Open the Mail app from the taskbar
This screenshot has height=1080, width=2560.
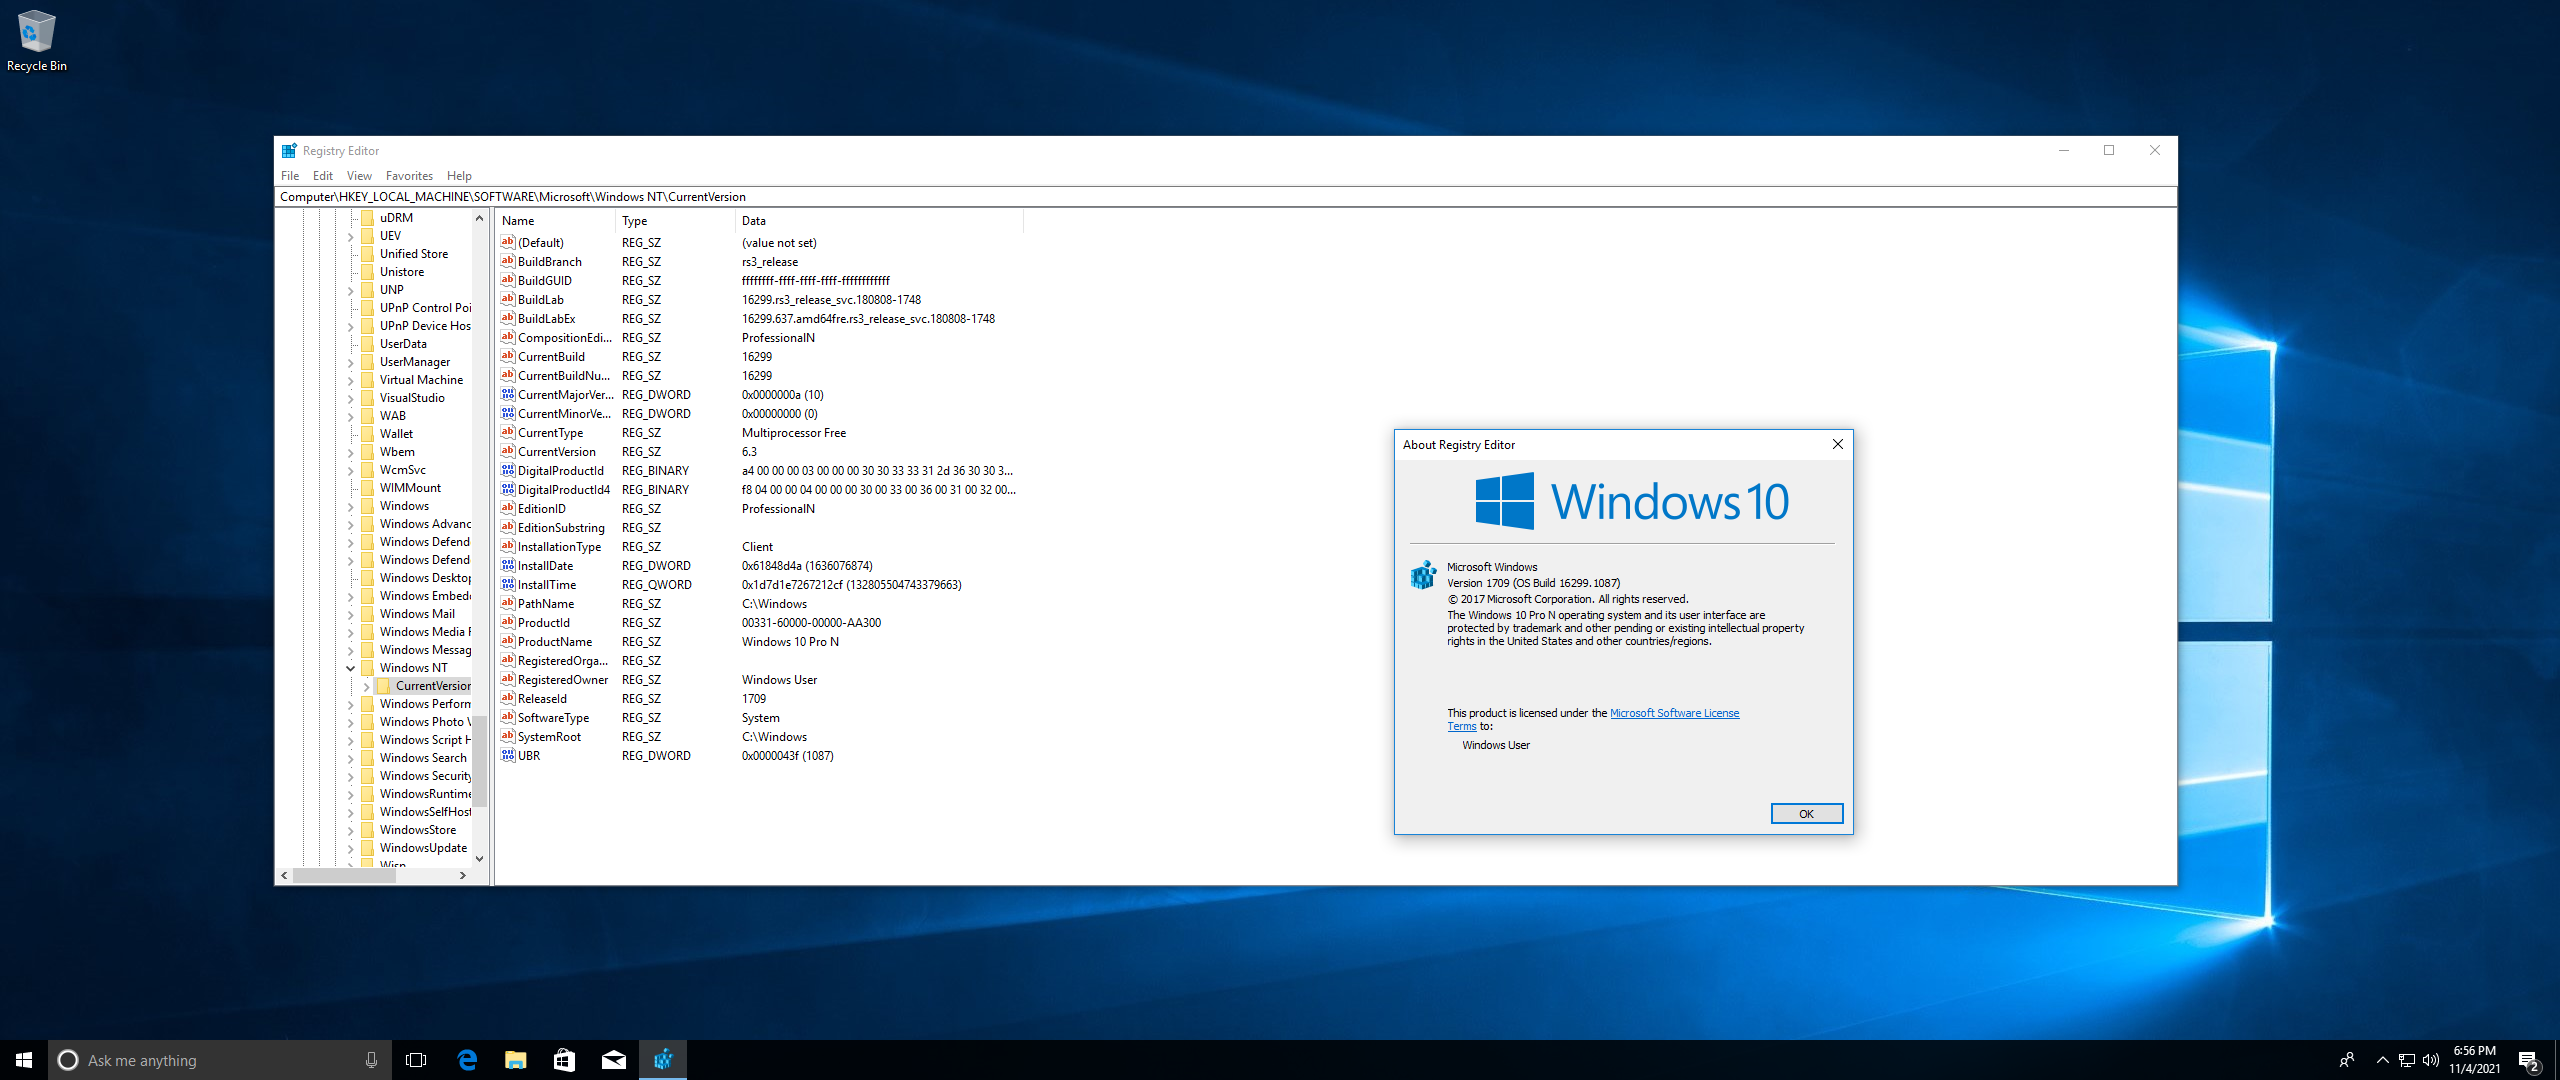pos(613,1060)
